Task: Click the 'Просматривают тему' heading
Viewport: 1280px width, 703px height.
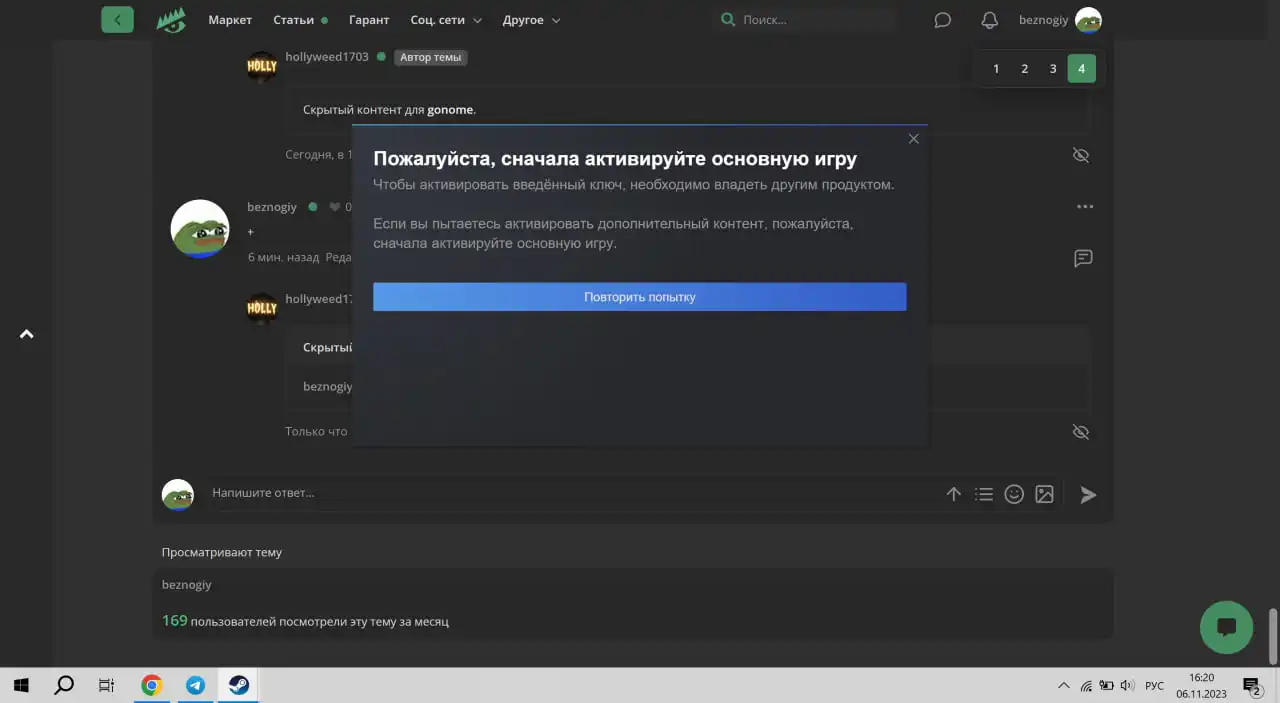Action: (222, 552)
